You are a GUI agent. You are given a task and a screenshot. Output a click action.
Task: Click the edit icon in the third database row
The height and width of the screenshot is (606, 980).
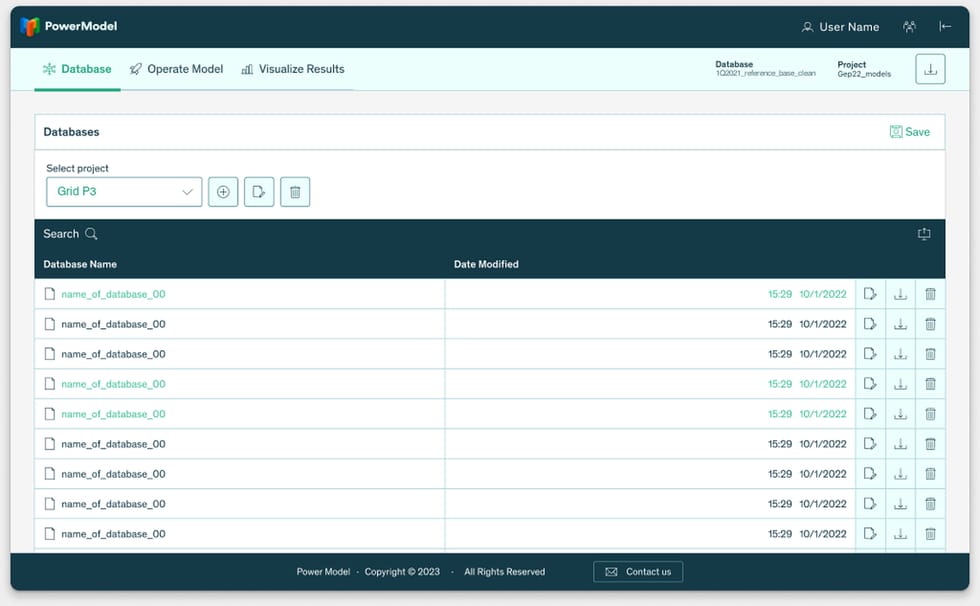pos(870,354)
